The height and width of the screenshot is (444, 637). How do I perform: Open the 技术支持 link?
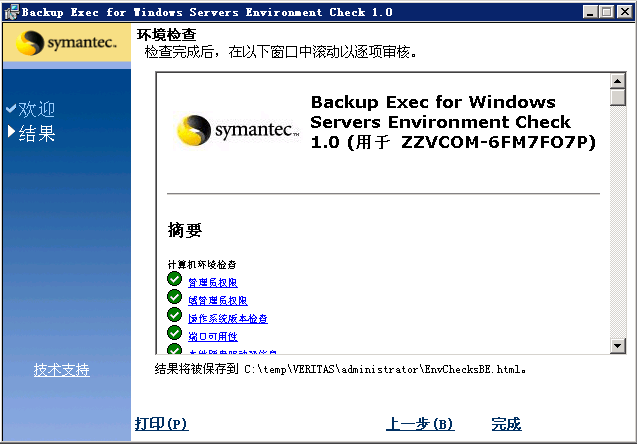62,370
